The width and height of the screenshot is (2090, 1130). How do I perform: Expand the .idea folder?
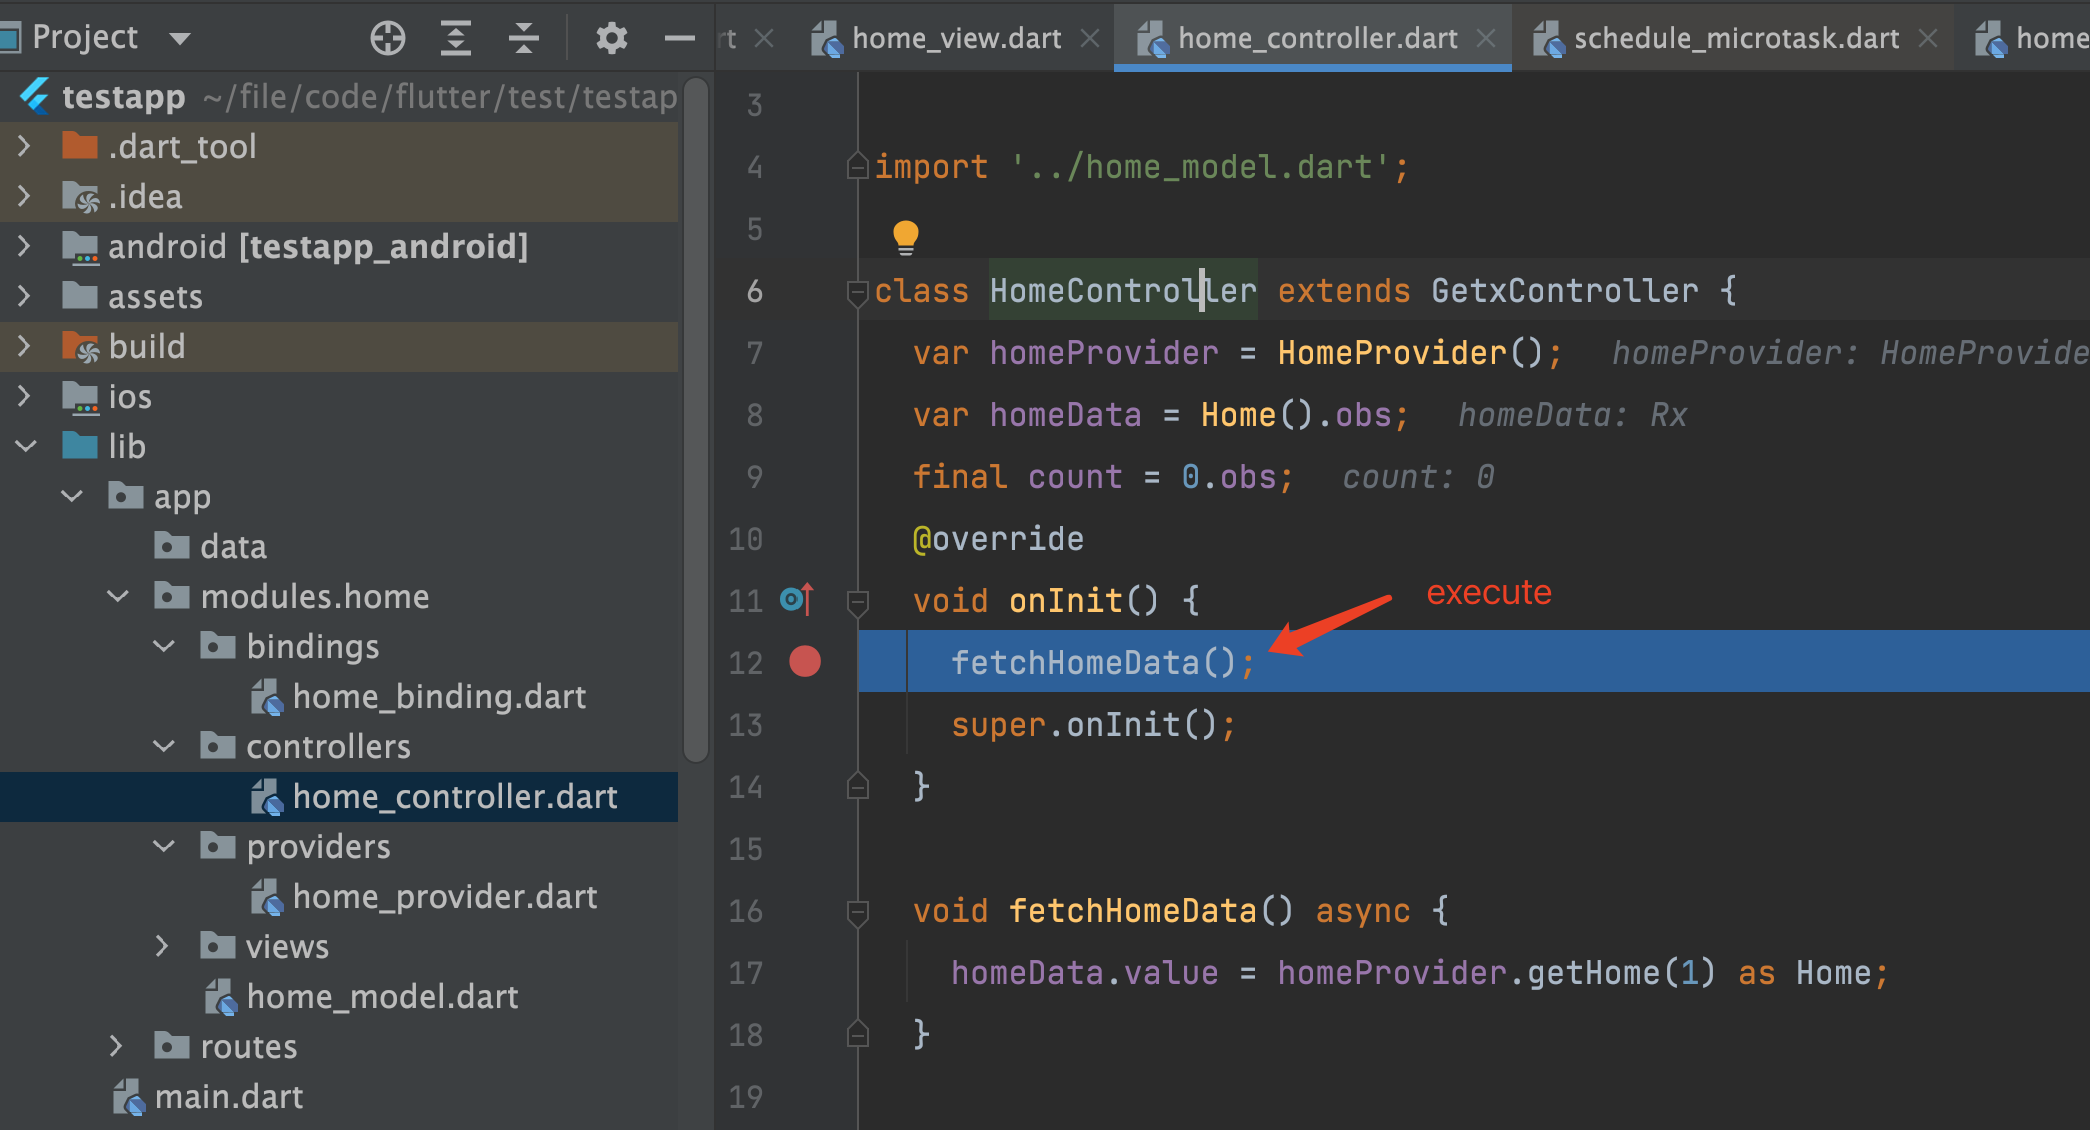point(24,196)
